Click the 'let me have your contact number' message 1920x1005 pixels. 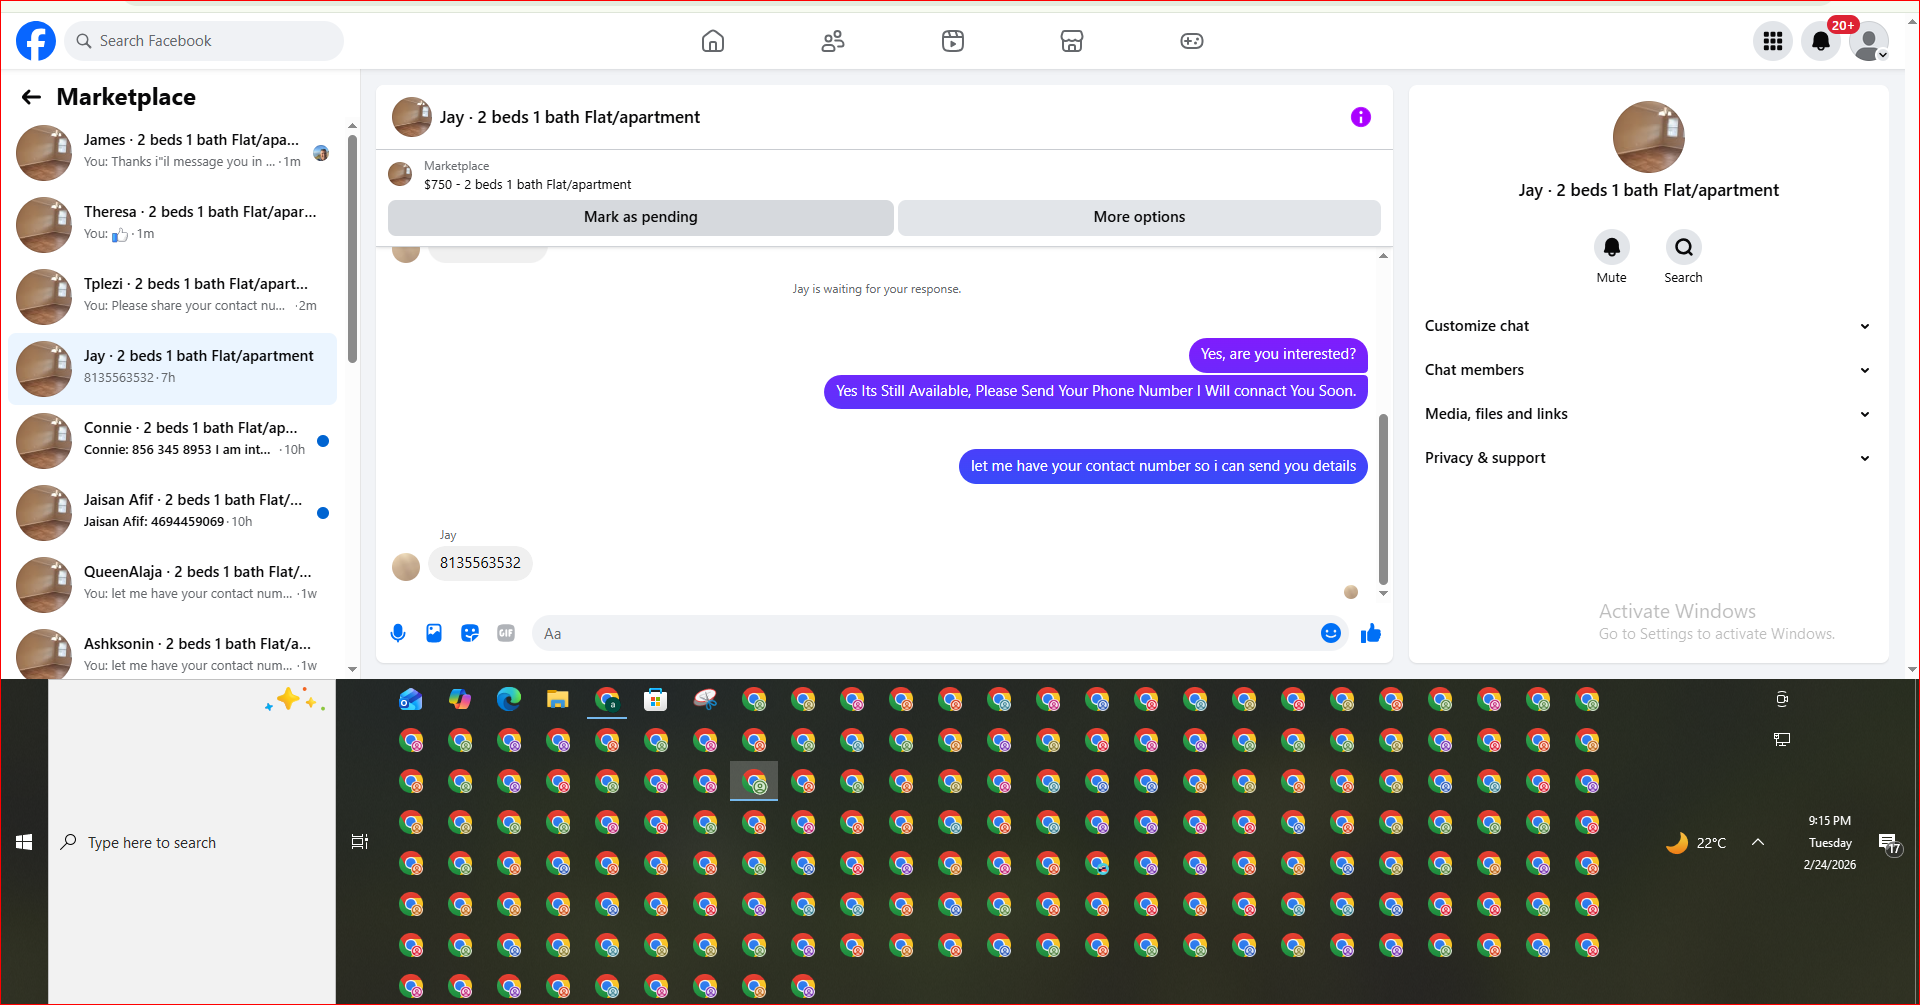[x=1163, y=466]
